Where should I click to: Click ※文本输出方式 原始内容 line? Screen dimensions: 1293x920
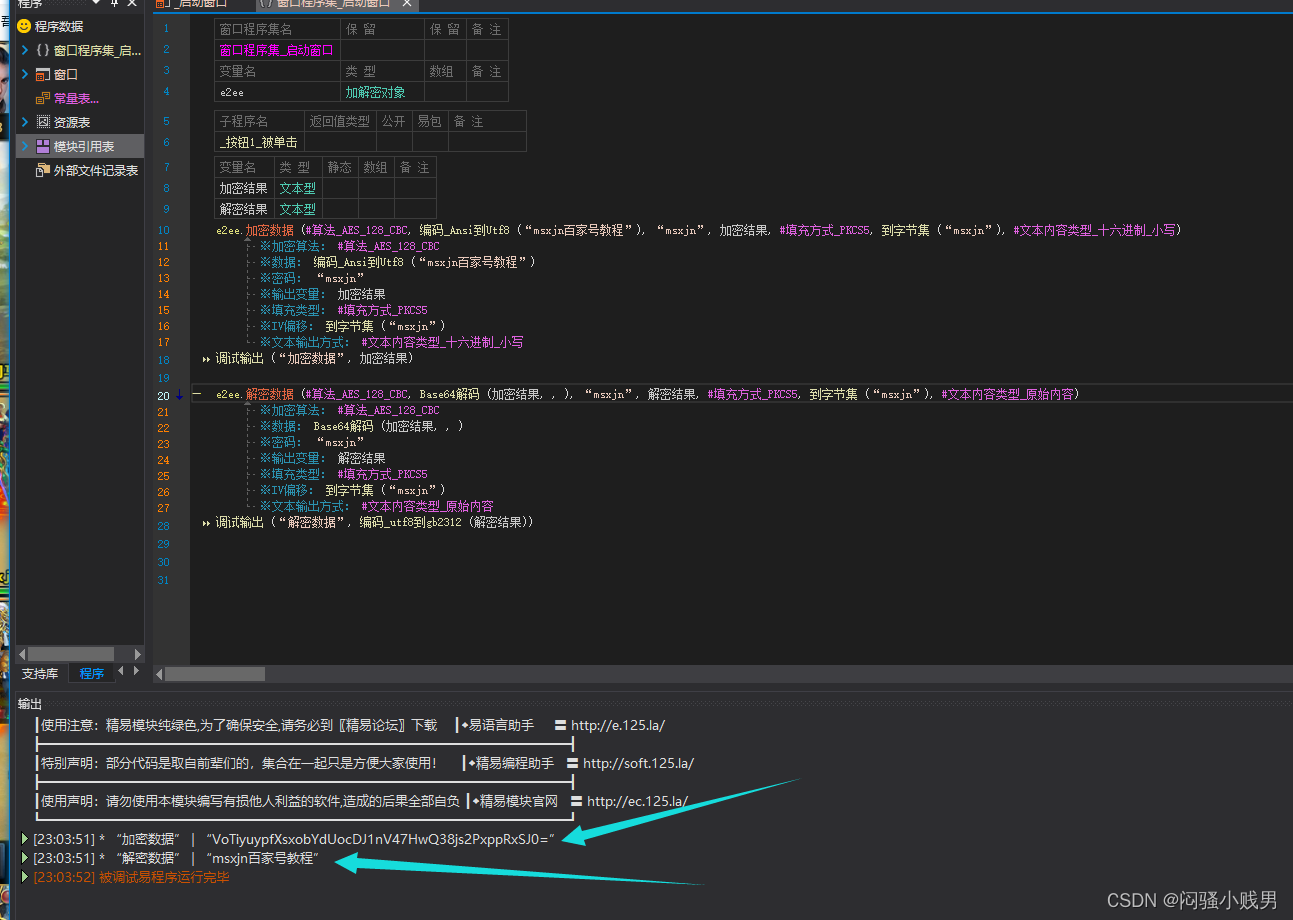(x=377, y=506)
